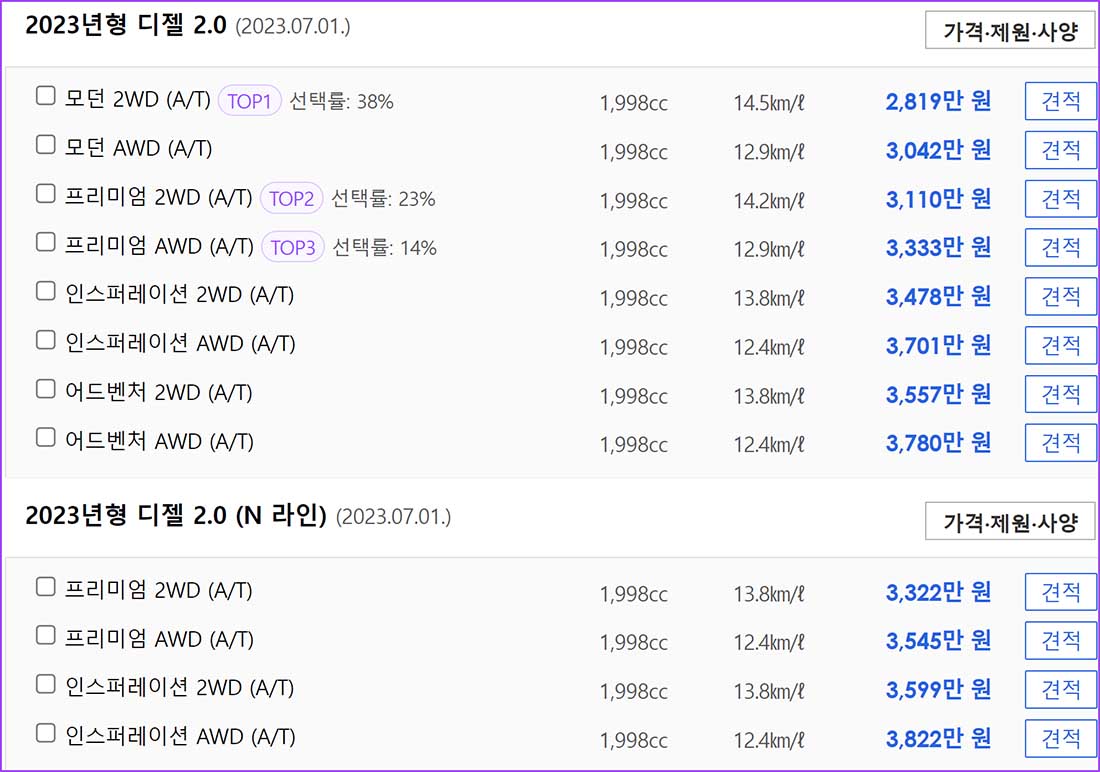Click the TOP3 badge

293,247
